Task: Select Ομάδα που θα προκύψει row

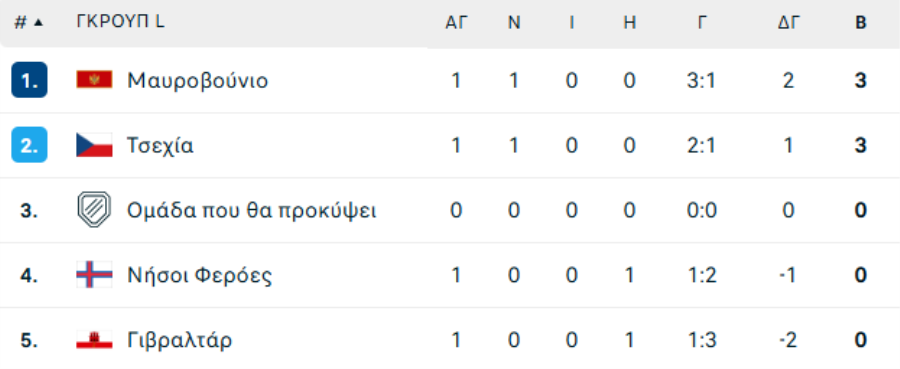Action: pyautogui.click(x=450, y=211)
